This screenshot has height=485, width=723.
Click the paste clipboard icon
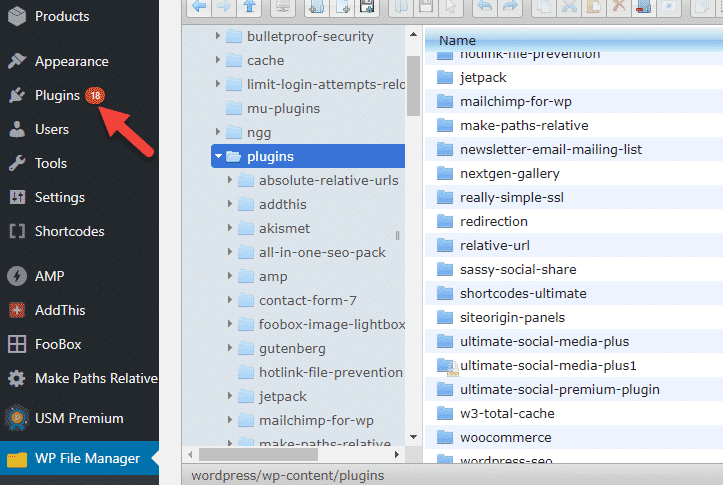click(x=594, y=6)
